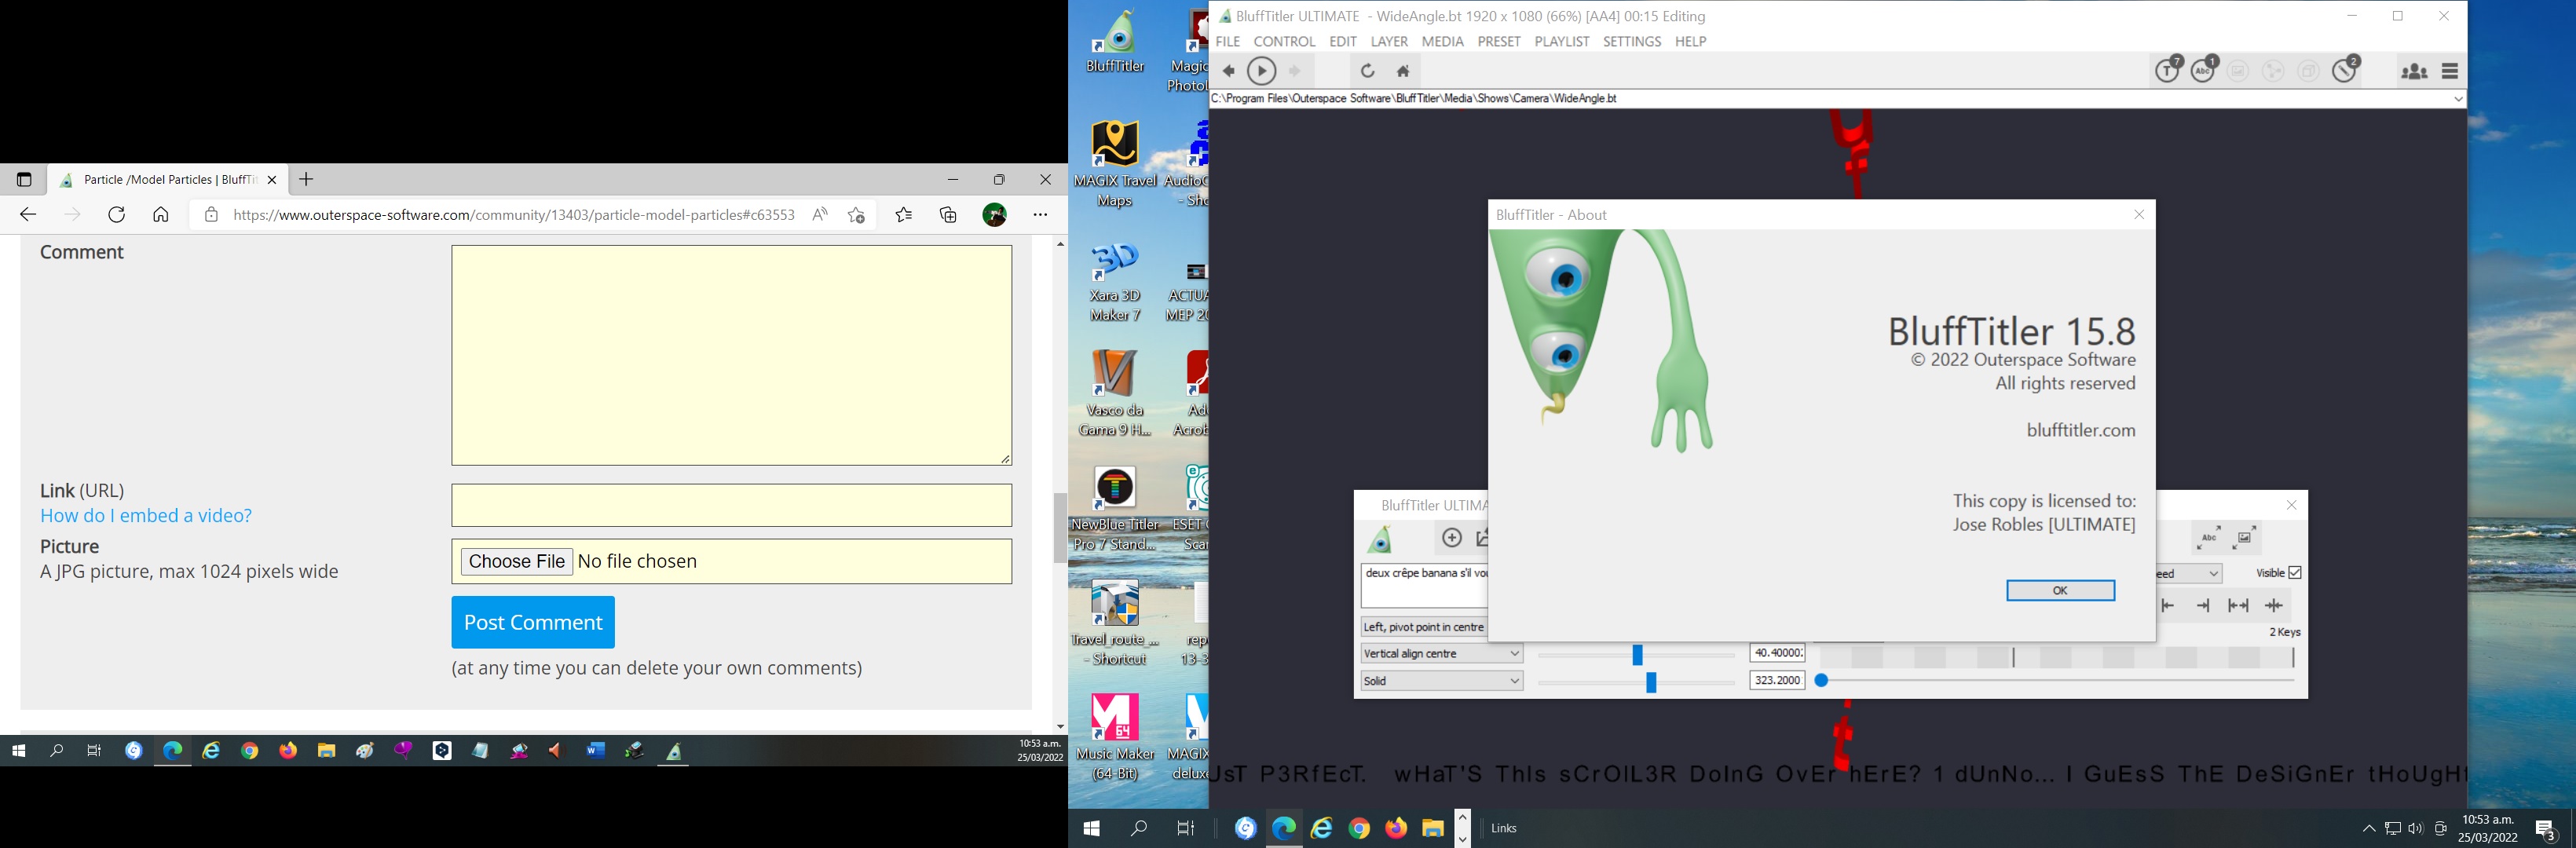Click add to favorites star-plus icon
The image size is (2576, 848).
coord(857,215)
